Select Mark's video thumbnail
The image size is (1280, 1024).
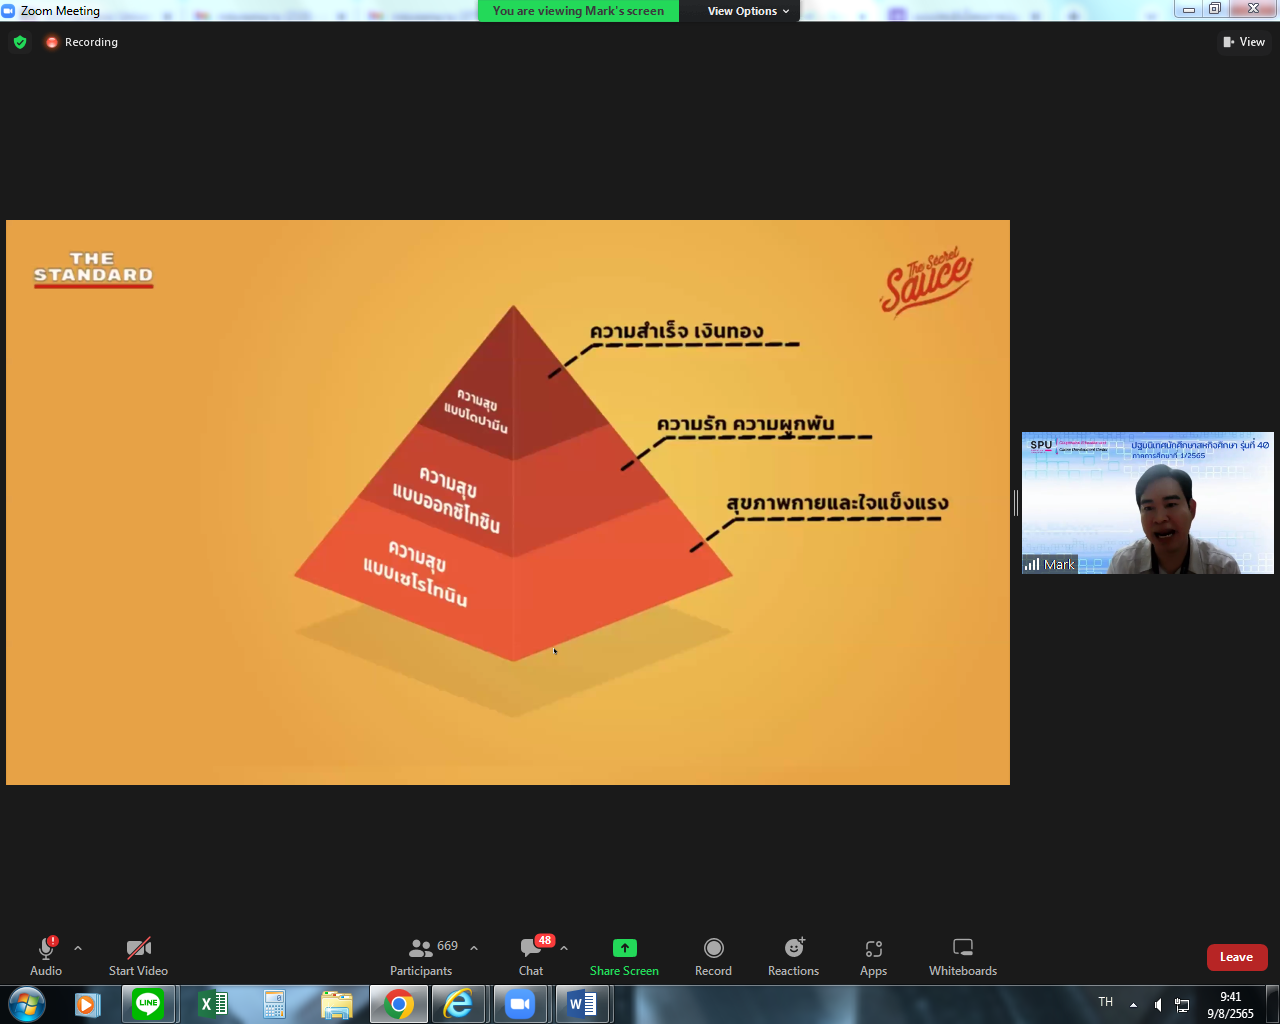point(1147,503)
